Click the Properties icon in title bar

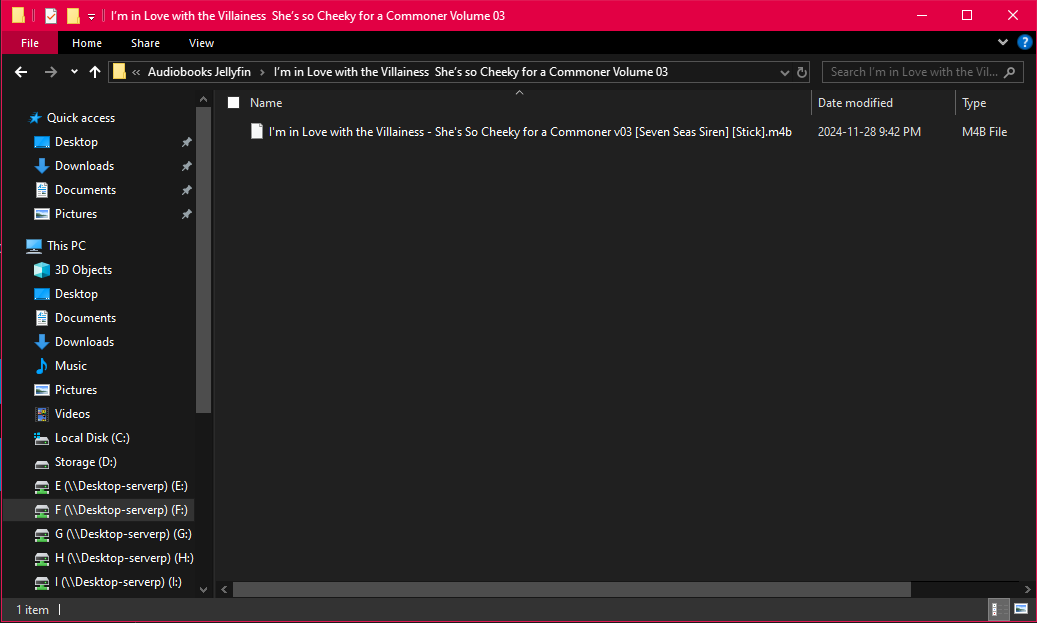click(51, 16)
